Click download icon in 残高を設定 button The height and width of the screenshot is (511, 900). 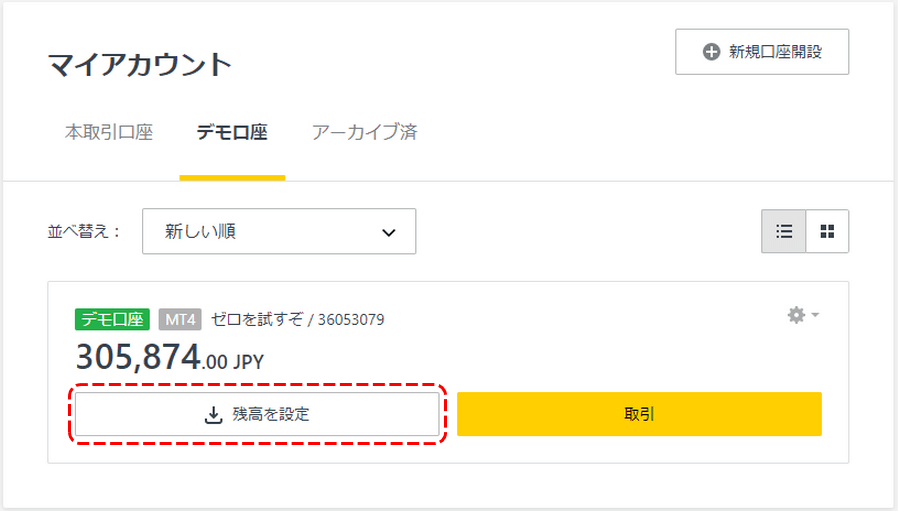[214, 415]
